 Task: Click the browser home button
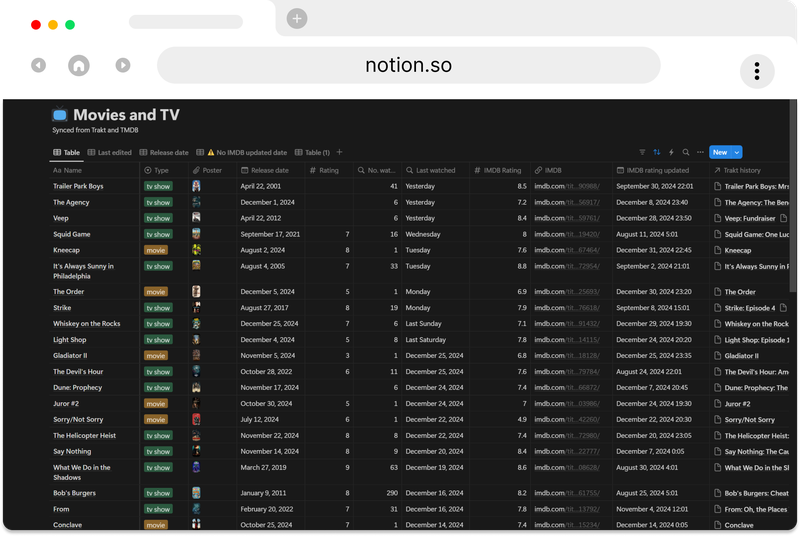(x=79, y=65)
